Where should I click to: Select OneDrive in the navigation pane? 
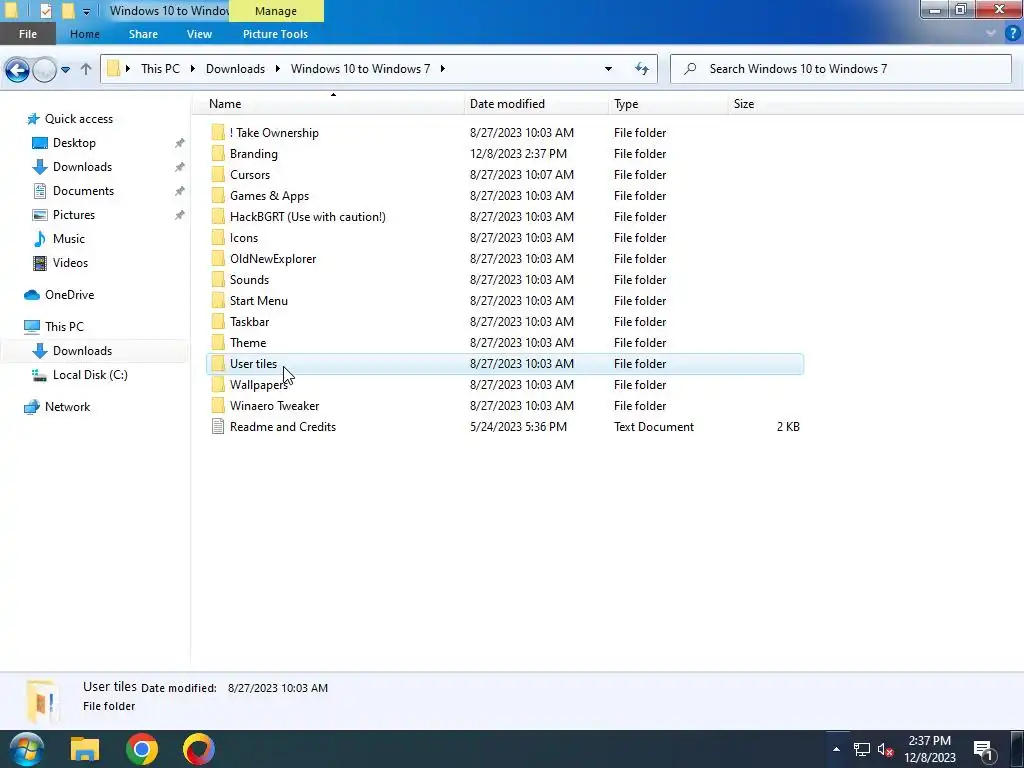pos(69,295)
